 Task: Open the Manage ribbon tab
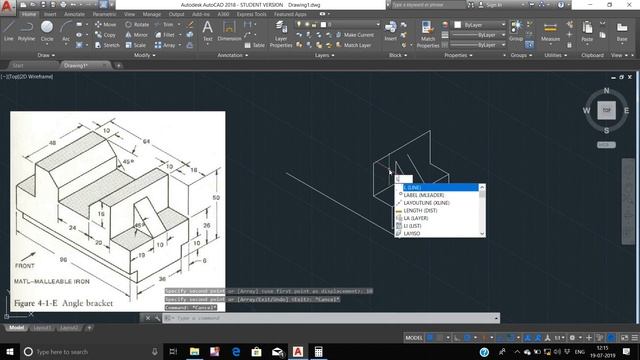[151, 14]
